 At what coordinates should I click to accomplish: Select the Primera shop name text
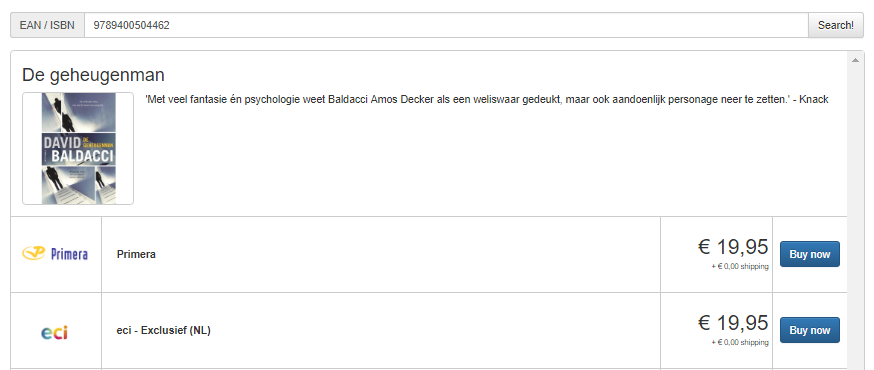136,254
